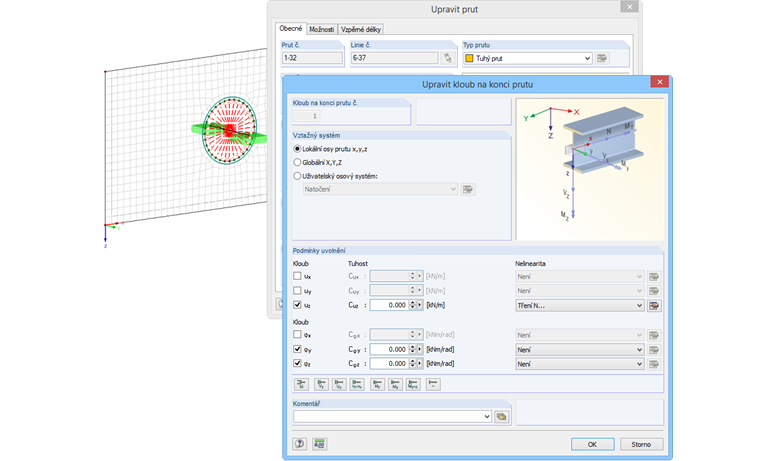This screenshot has height=461, width=760.
Task: Click pick-line icon next to Linie č.
Action: tap(447, 58)
